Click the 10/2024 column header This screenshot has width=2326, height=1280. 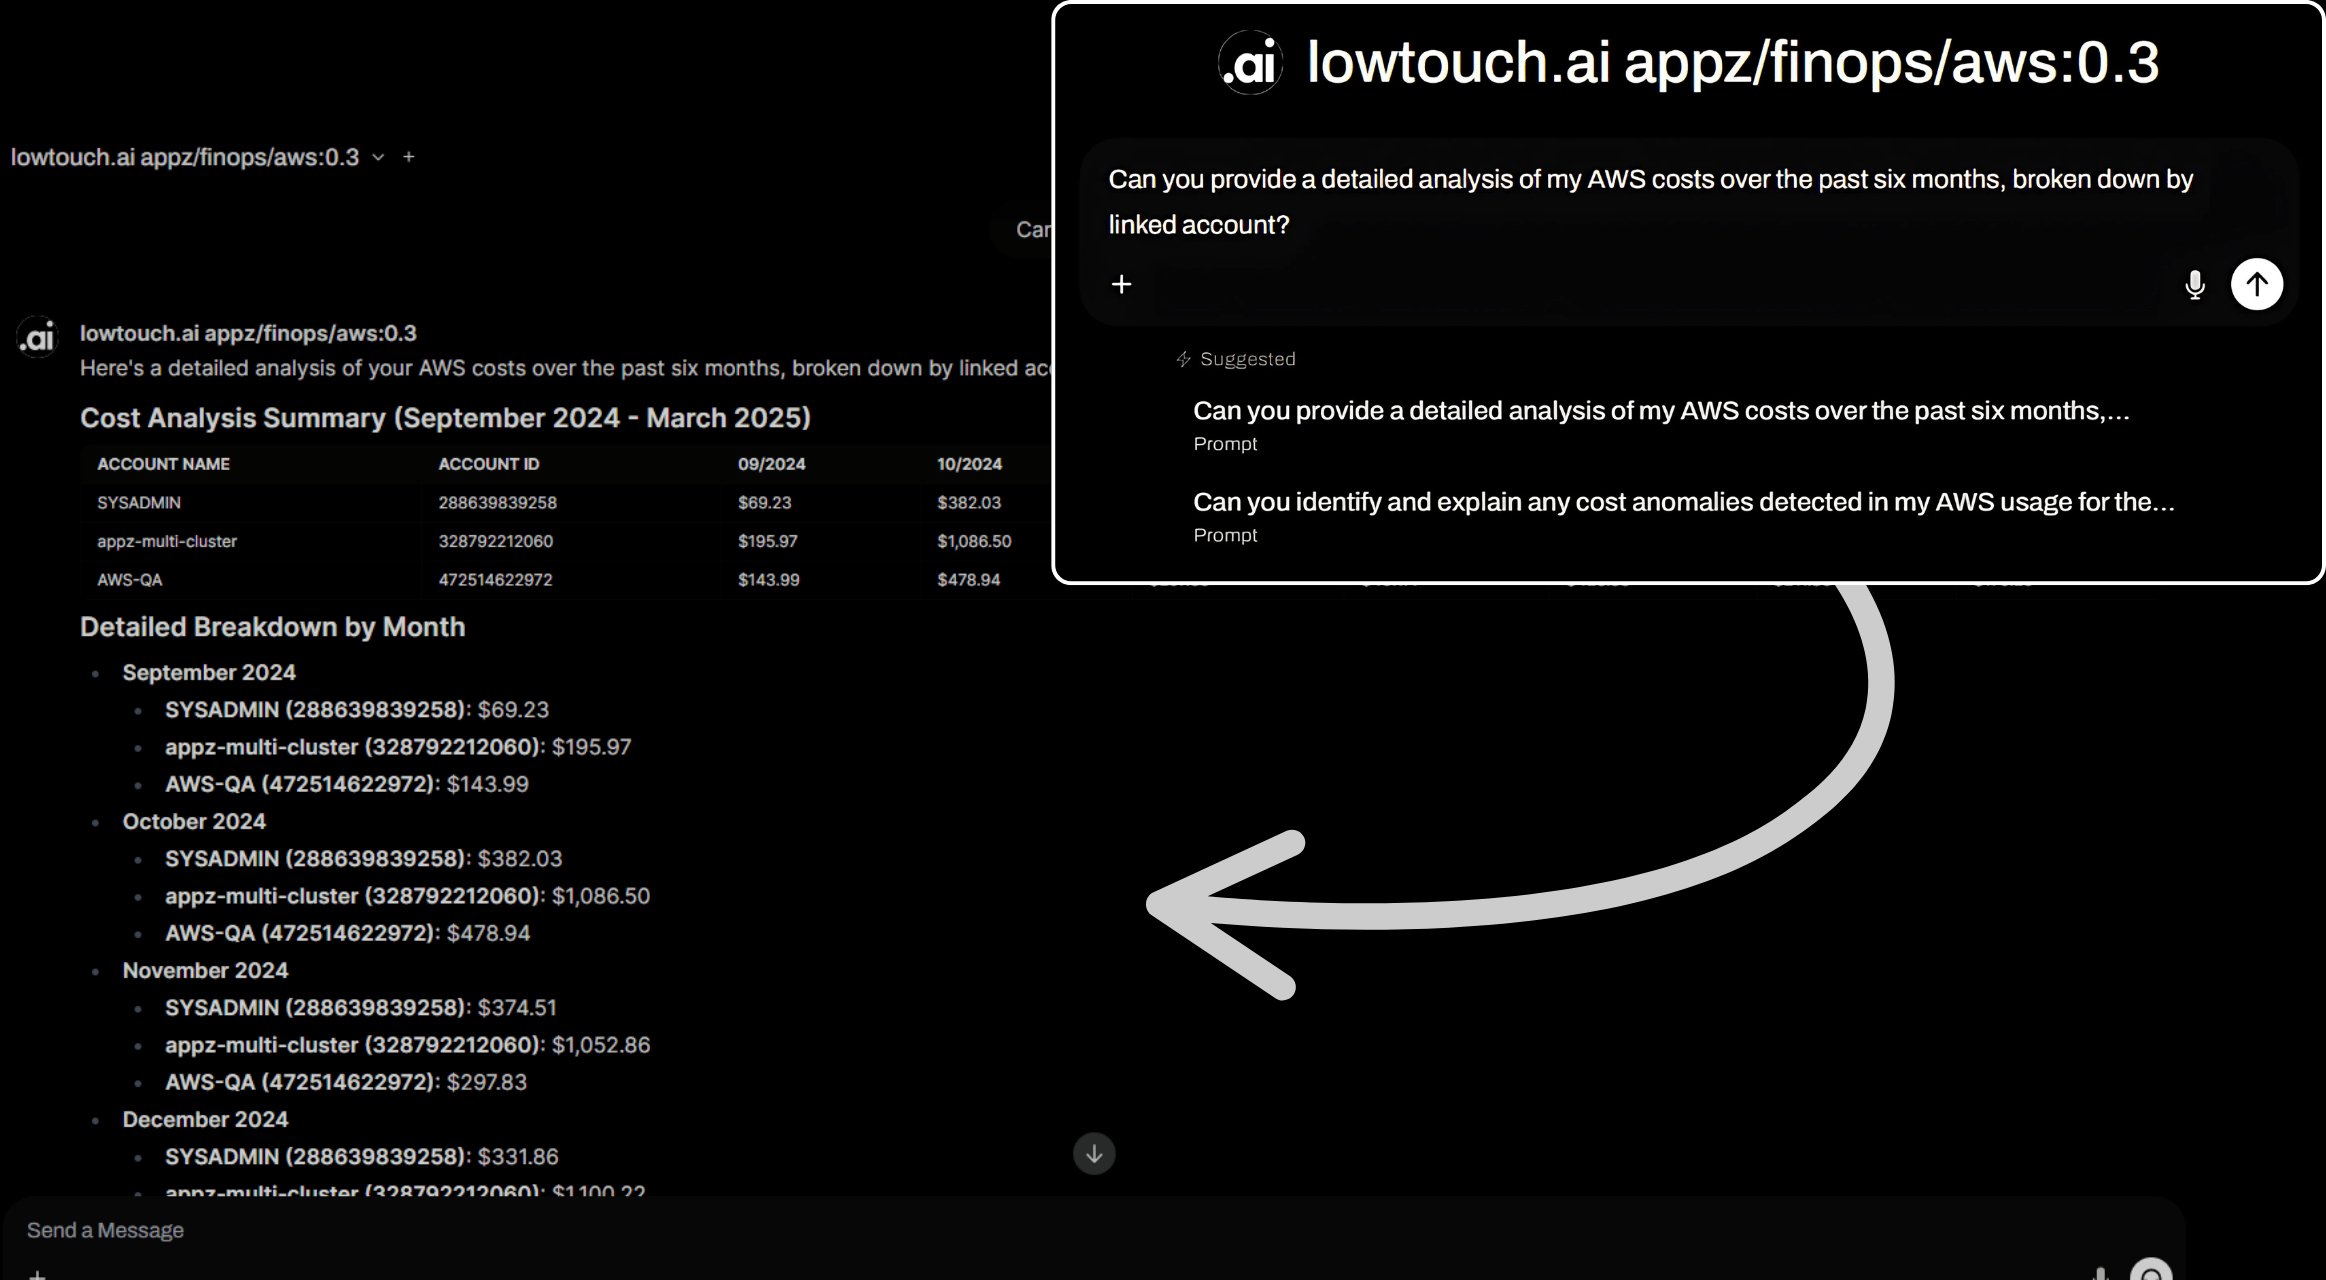coord(969,464)
